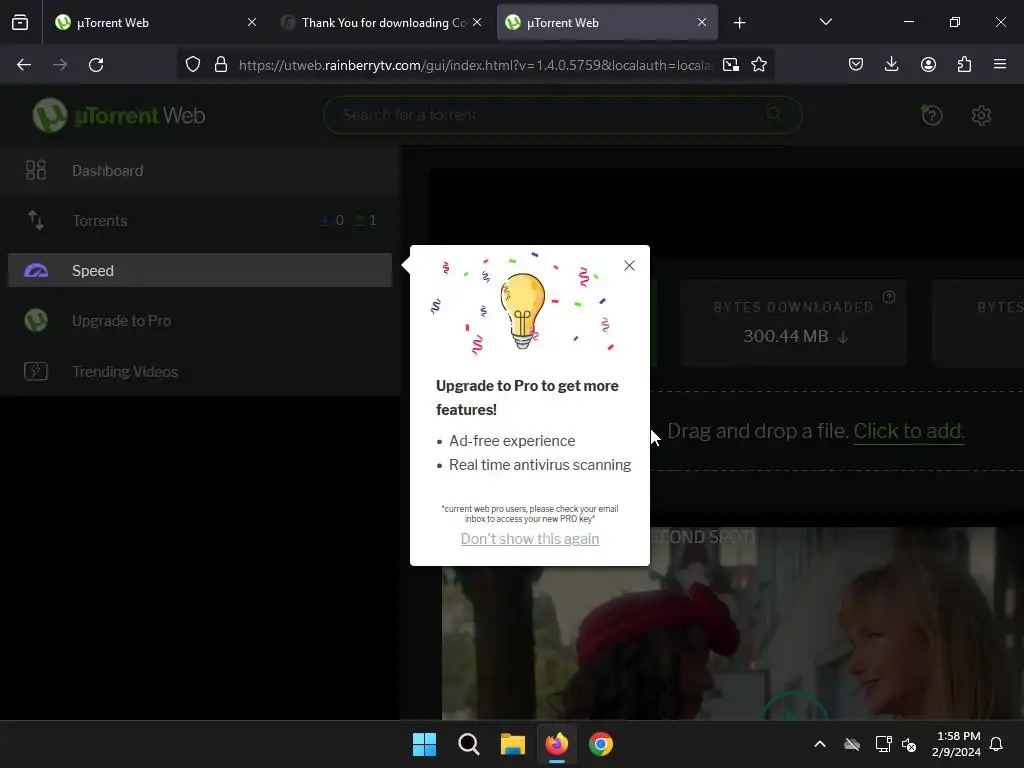Close the Thank You for downloading tab
Image resolution: width=1024 pixels, height=768 pixels.
477,22
